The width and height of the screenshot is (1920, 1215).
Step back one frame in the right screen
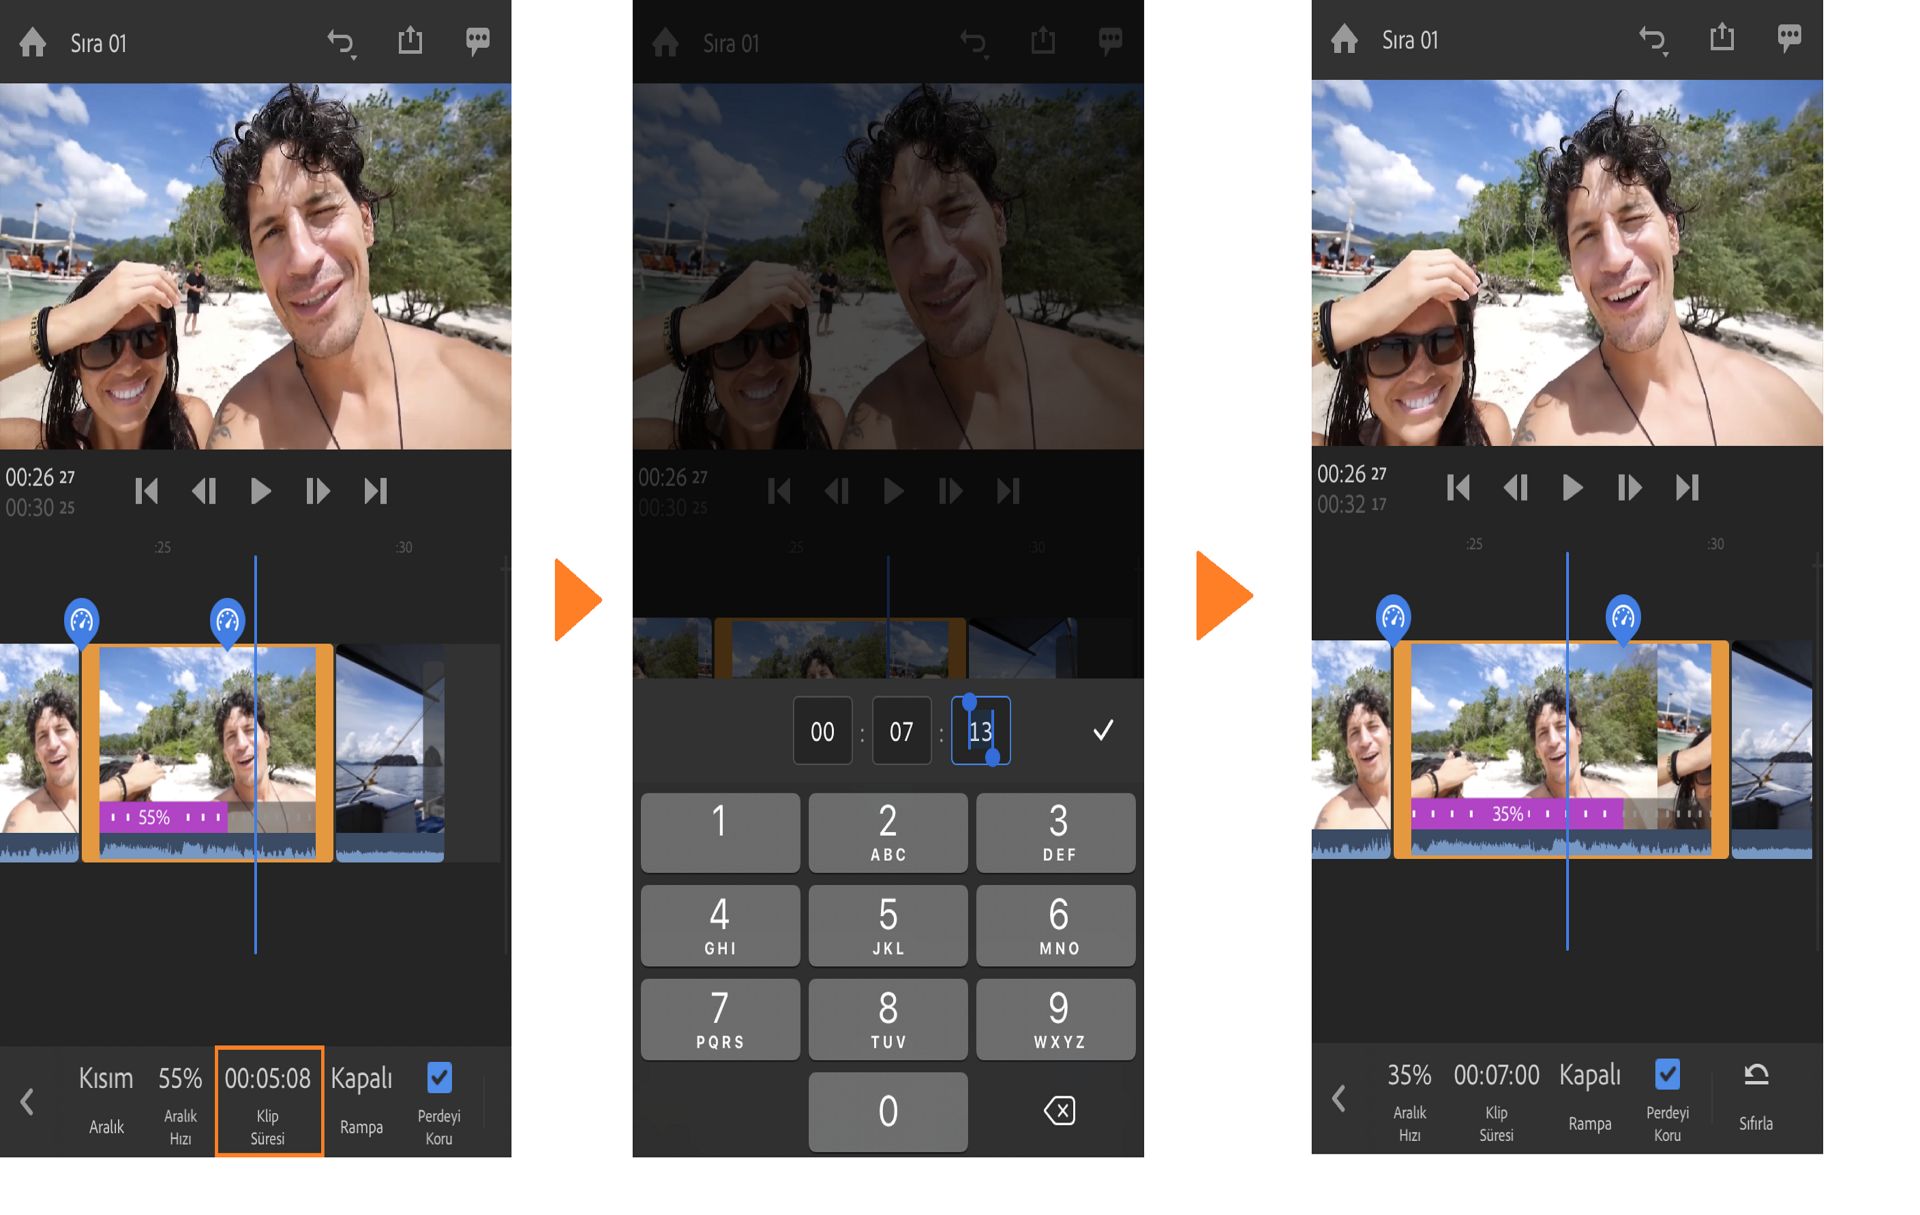(1515, 488)
